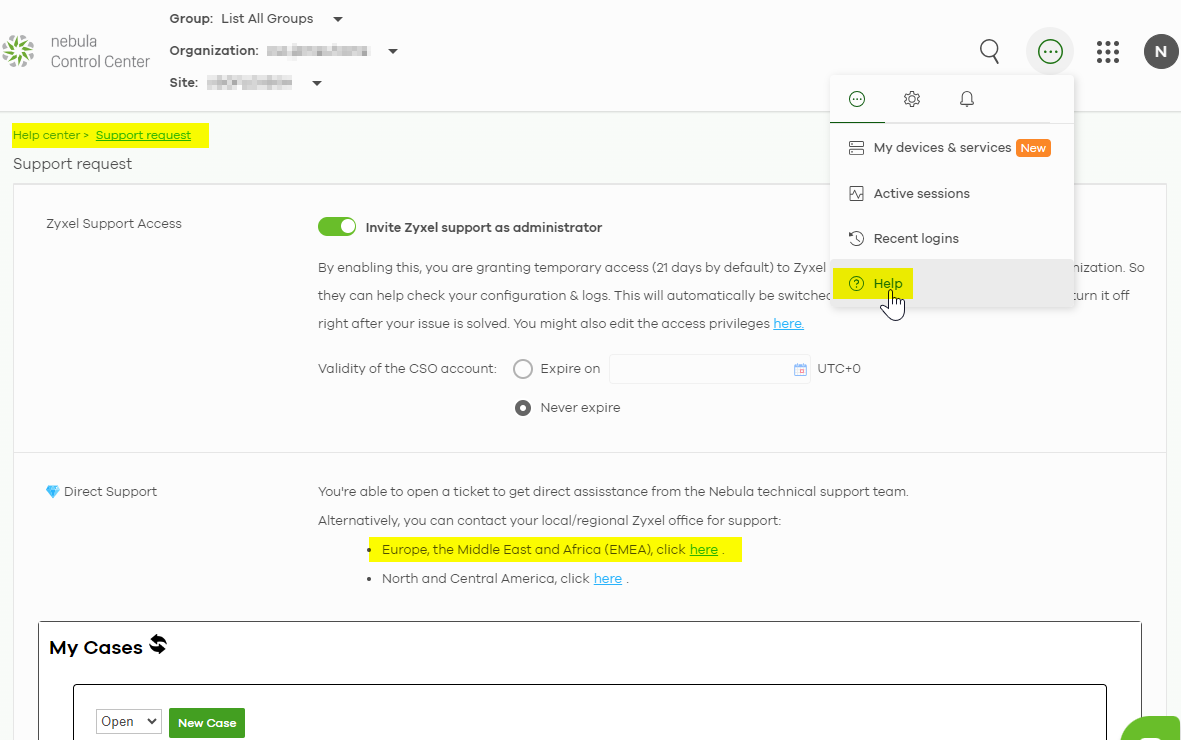Click the expiry date input field
The width and height of the screenshot is (1181, 740).
pyautogui.click(x=710, y=368)
